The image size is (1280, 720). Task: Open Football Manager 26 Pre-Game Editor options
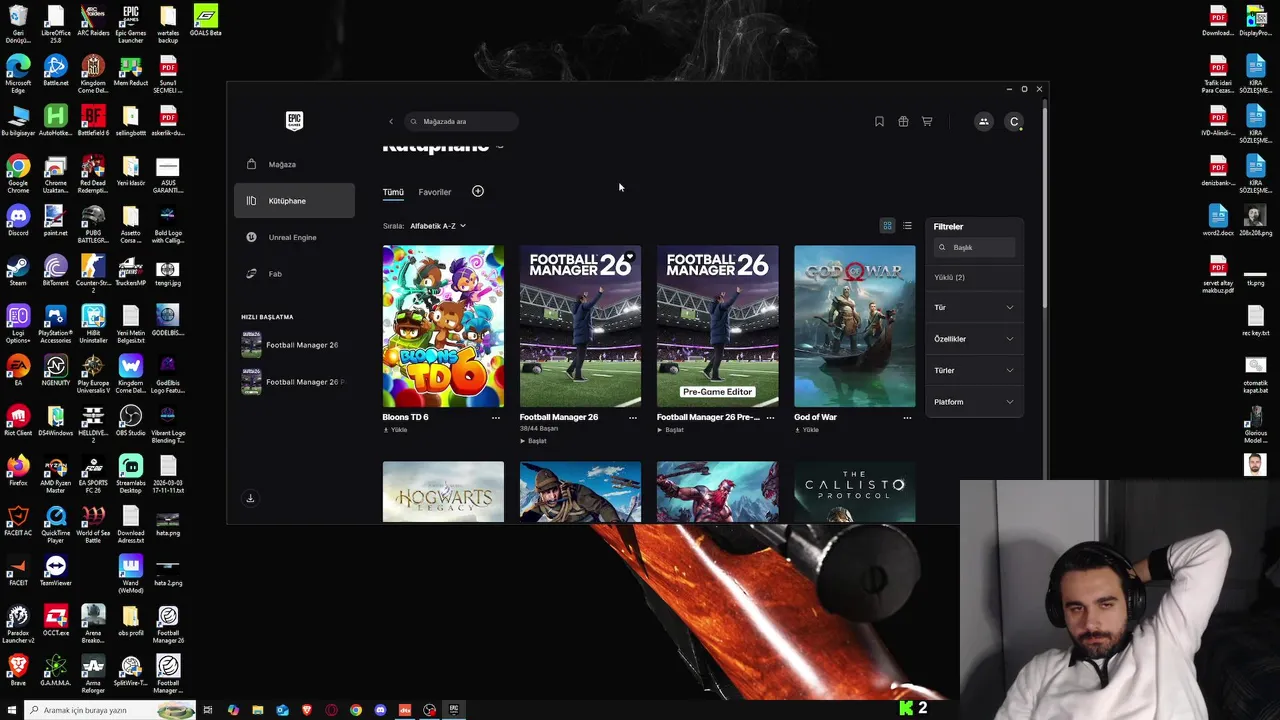[770, 418]
